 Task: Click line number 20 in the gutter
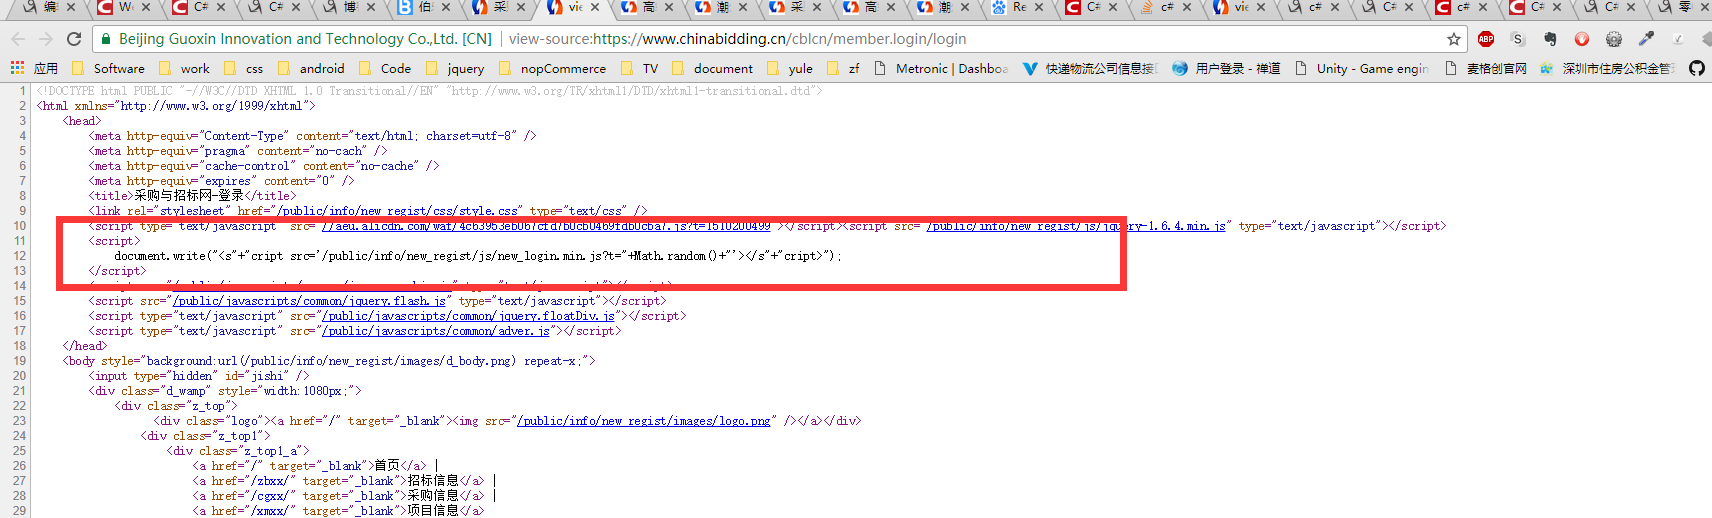(x=19, y=376)
